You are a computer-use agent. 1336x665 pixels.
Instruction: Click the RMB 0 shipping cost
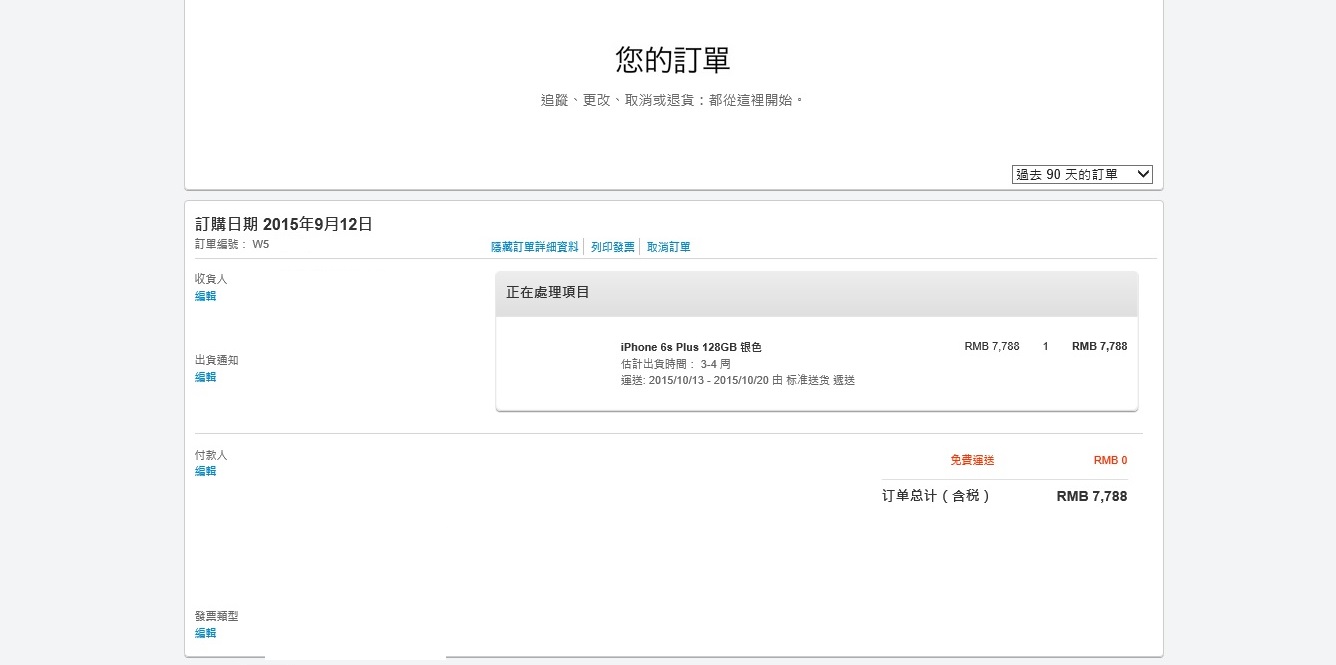click(1110, 460)
